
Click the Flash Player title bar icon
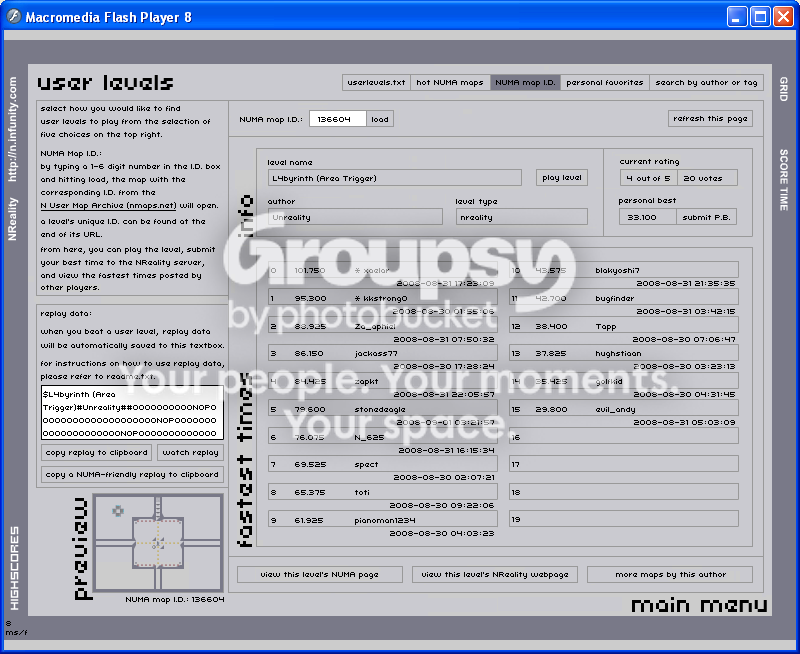[14, 17]
